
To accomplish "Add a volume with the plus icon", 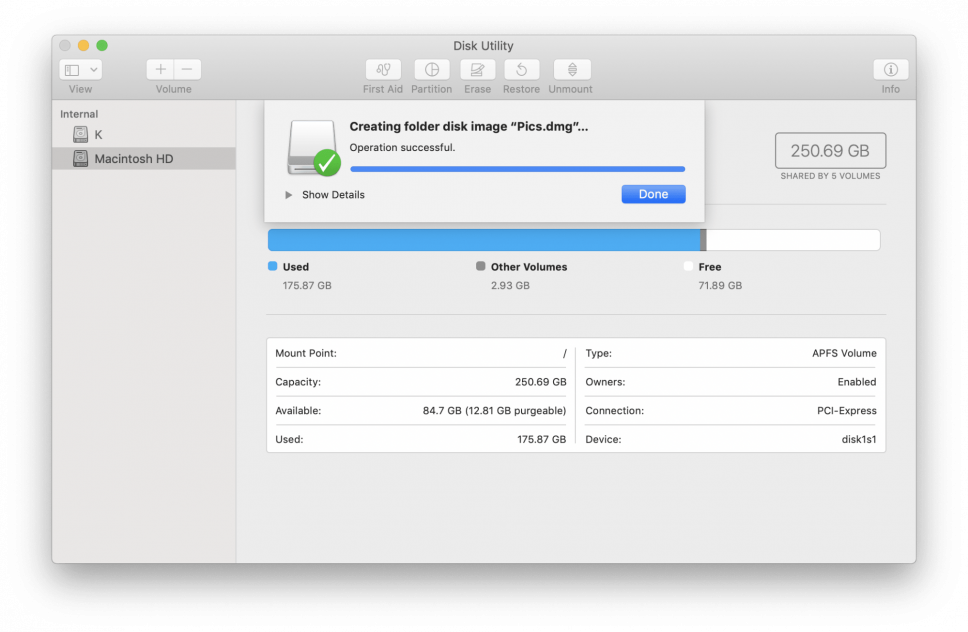I will (159, 69).
